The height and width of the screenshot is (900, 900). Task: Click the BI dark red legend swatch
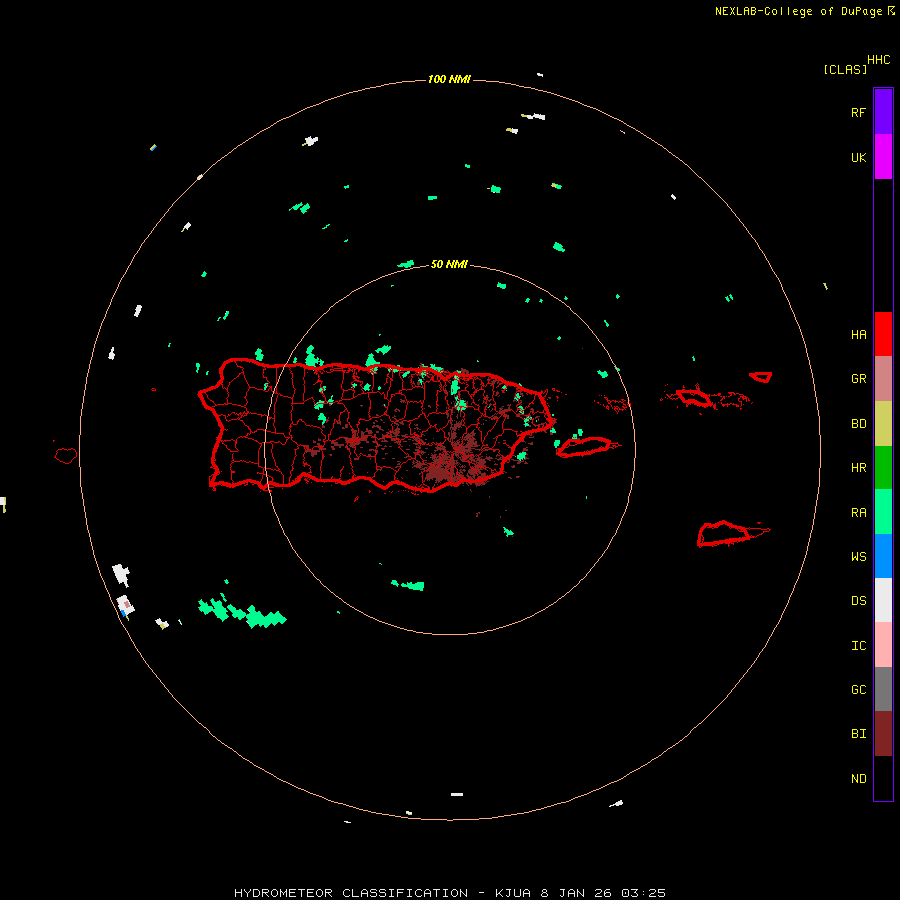coord(883,734)
